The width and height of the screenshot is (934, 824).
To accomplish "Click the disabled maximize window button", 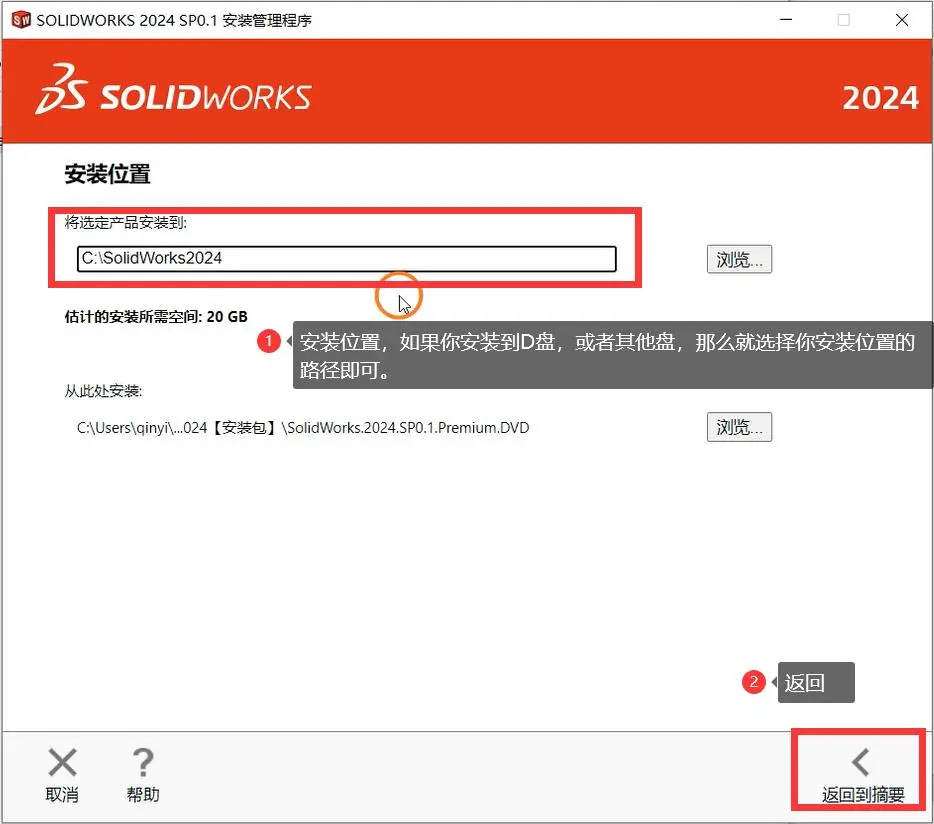I will [843, 20].
